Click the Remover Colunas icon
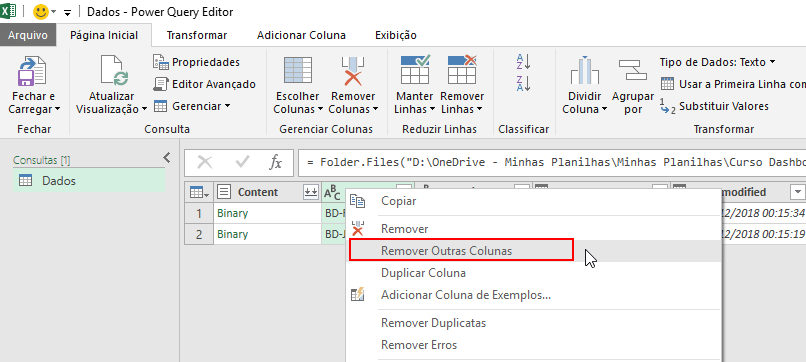This screenshot has width=806, height=362. click(353, 71)
